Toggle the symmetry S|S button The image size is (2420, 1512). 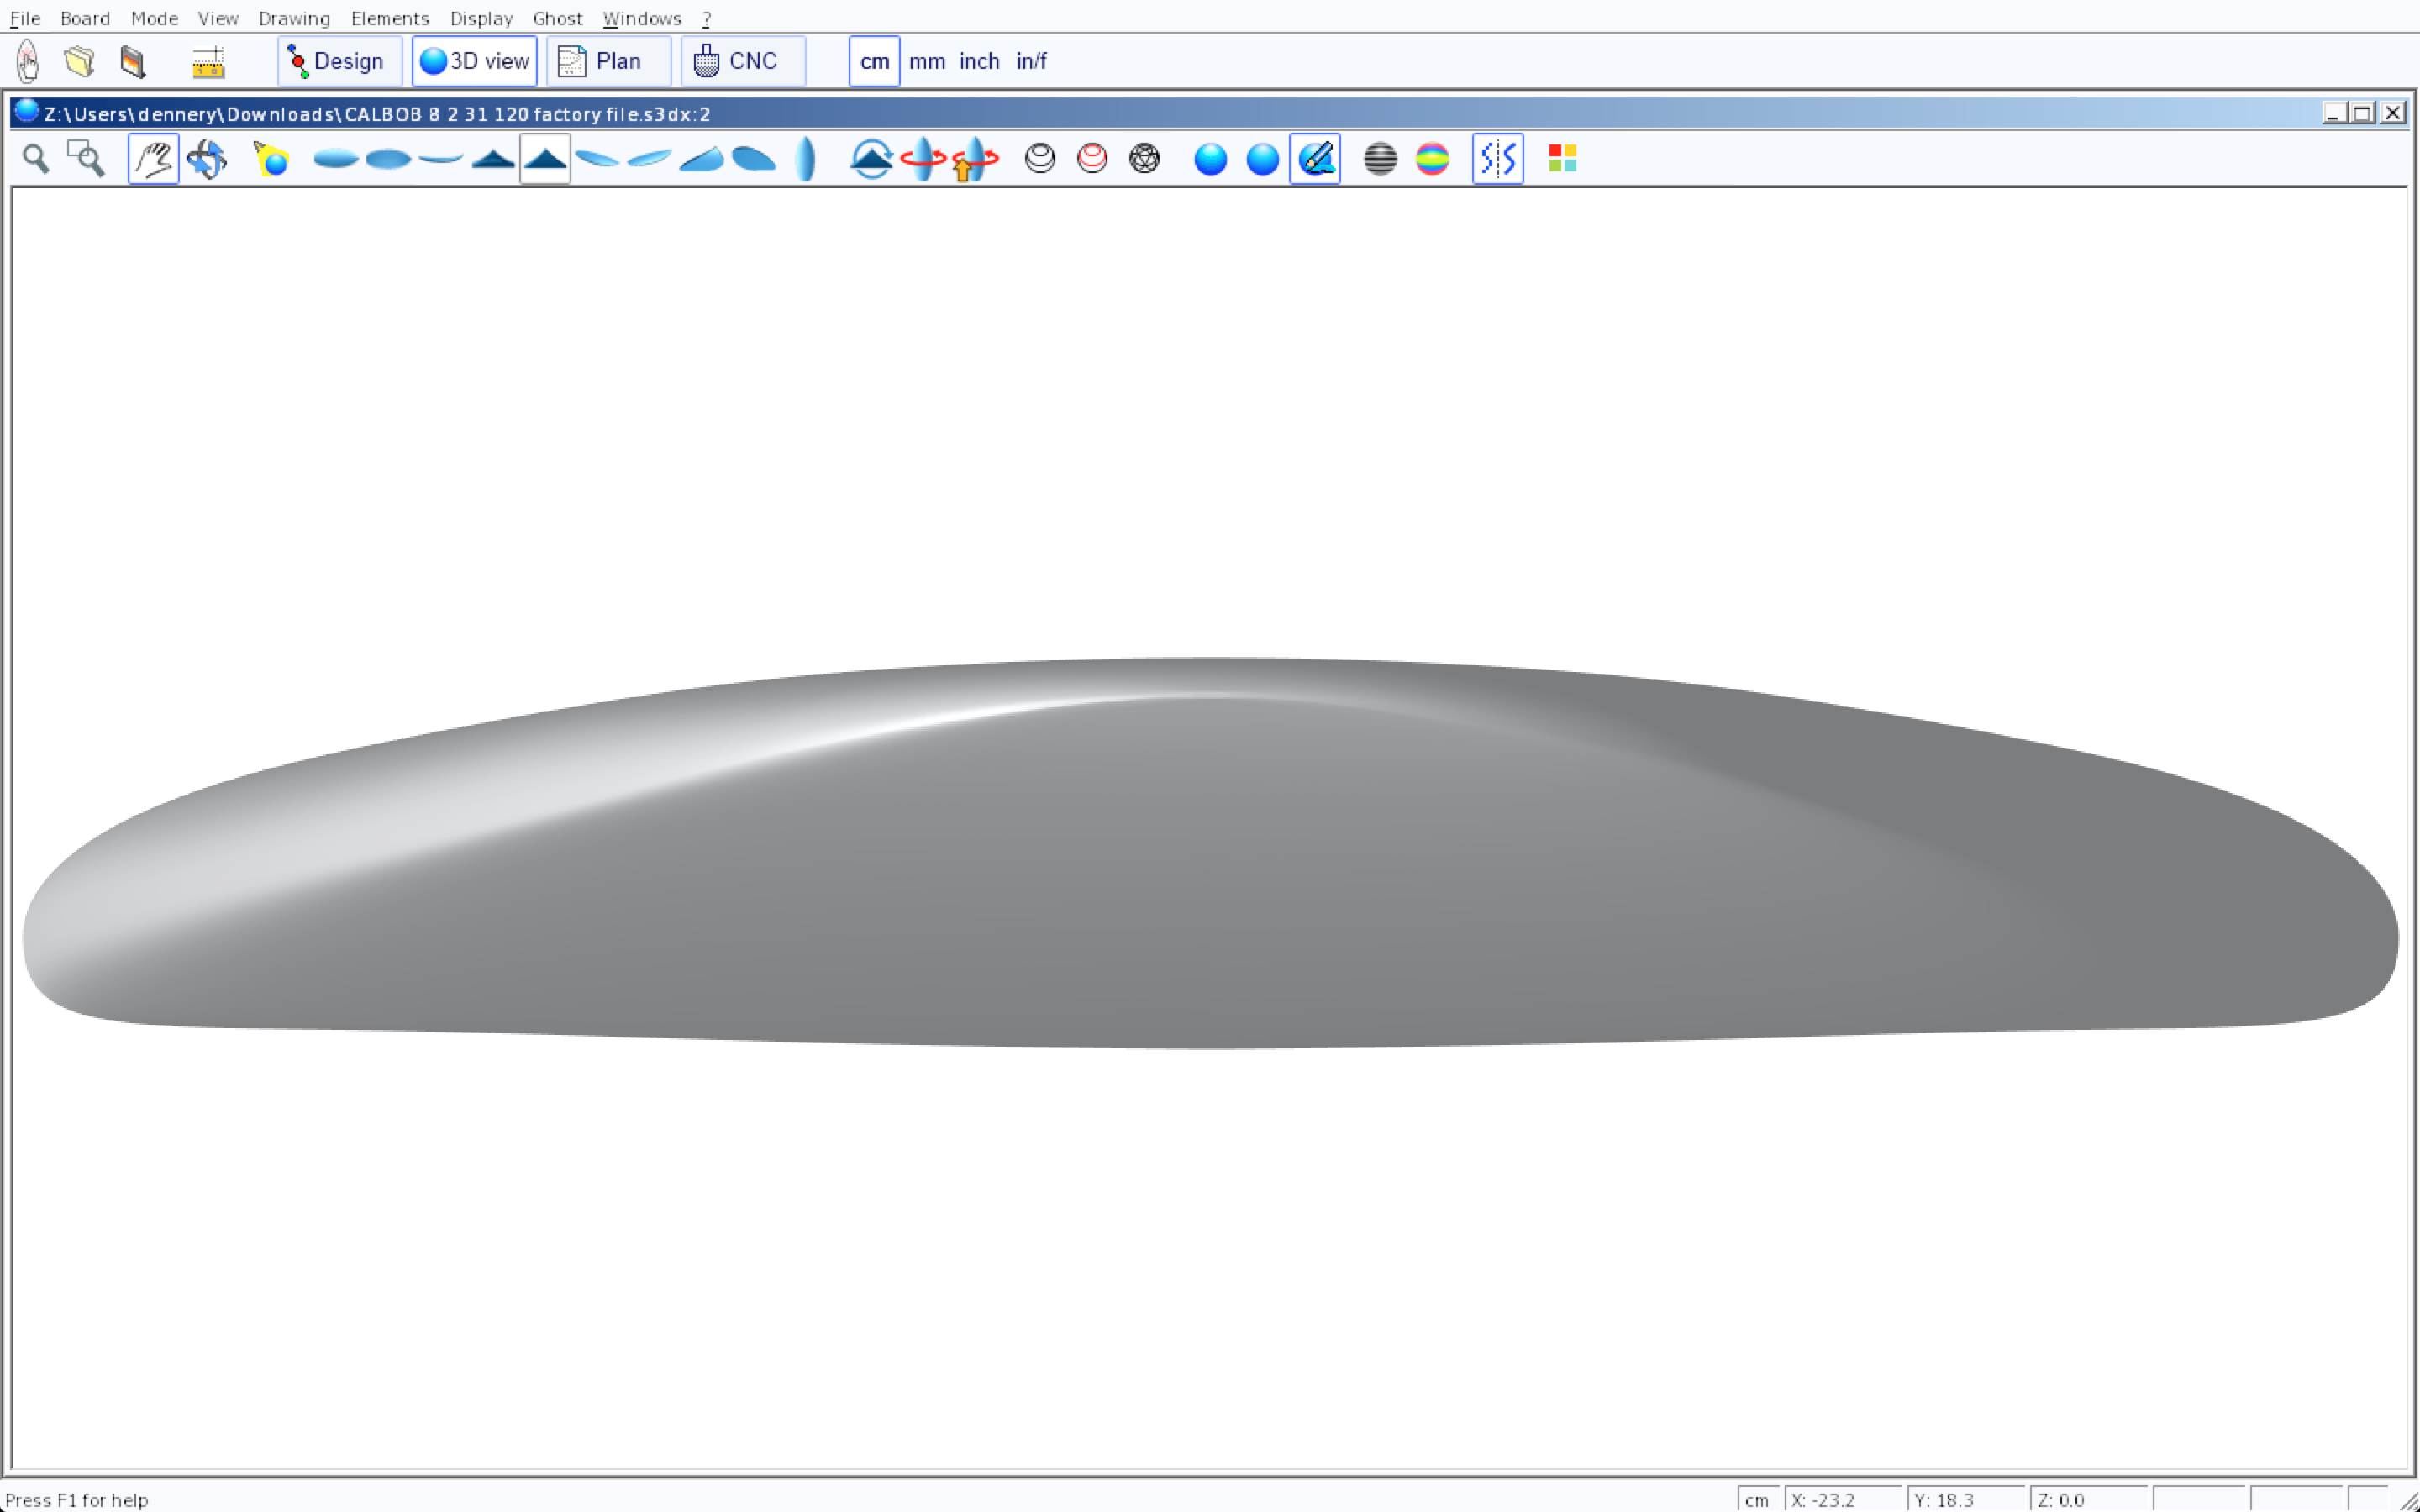coord(1497,159)
